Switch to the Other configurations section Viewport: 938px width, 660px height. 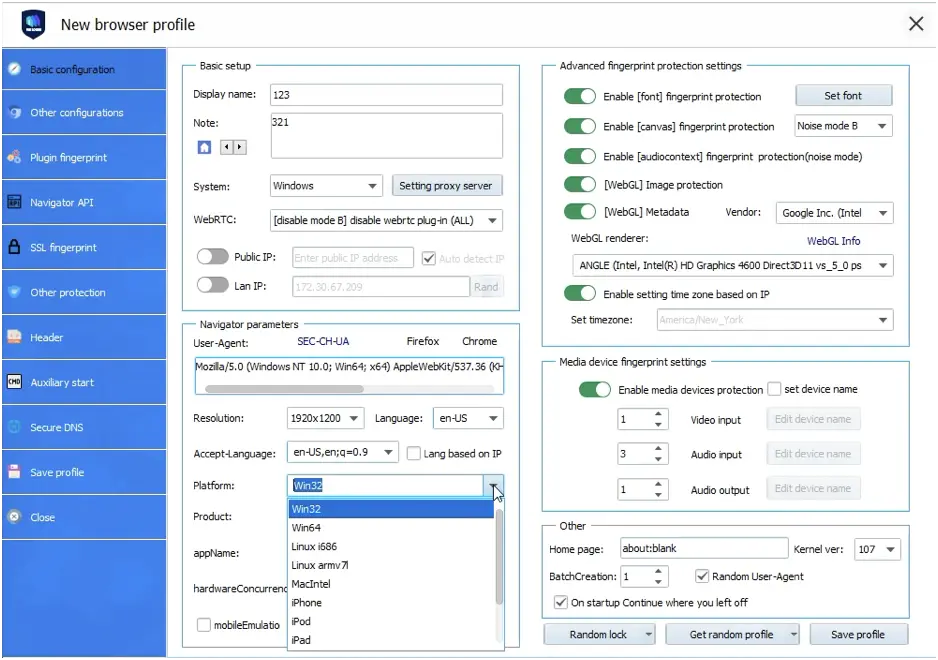[x=83, y=112]
